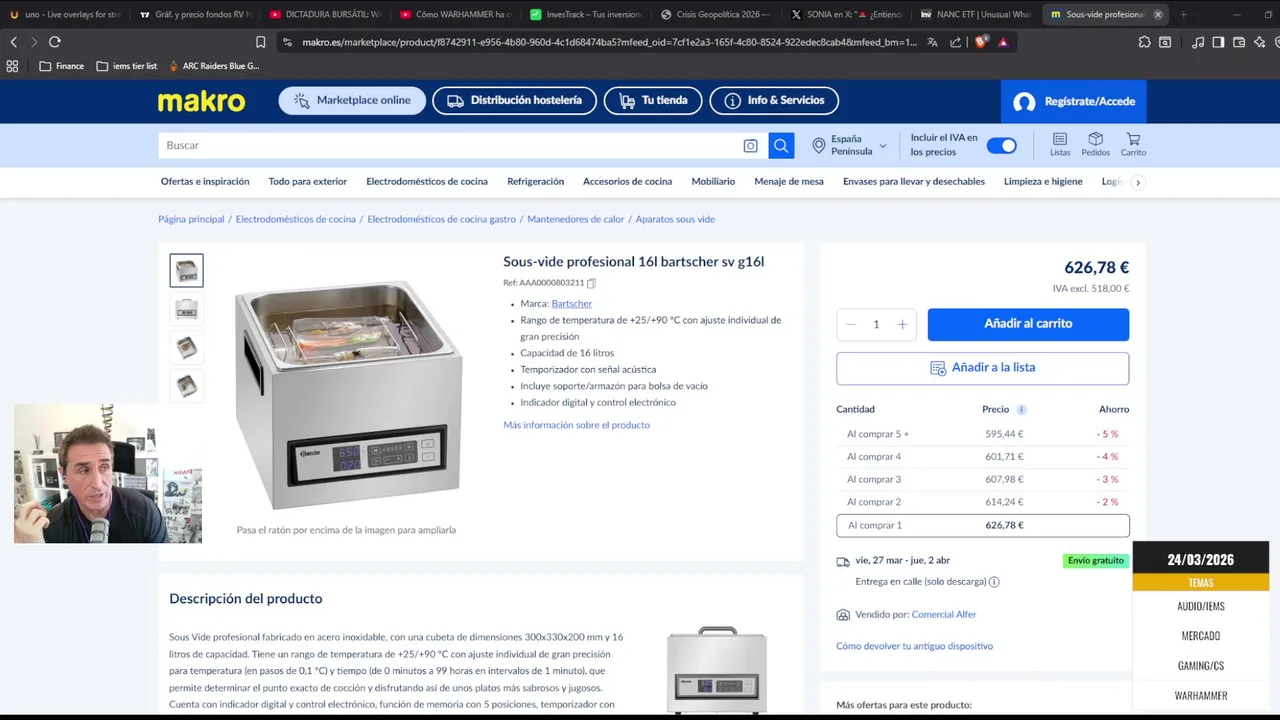Open the Listas icon
The image size is (1280, 720).
coord(1060,144)
